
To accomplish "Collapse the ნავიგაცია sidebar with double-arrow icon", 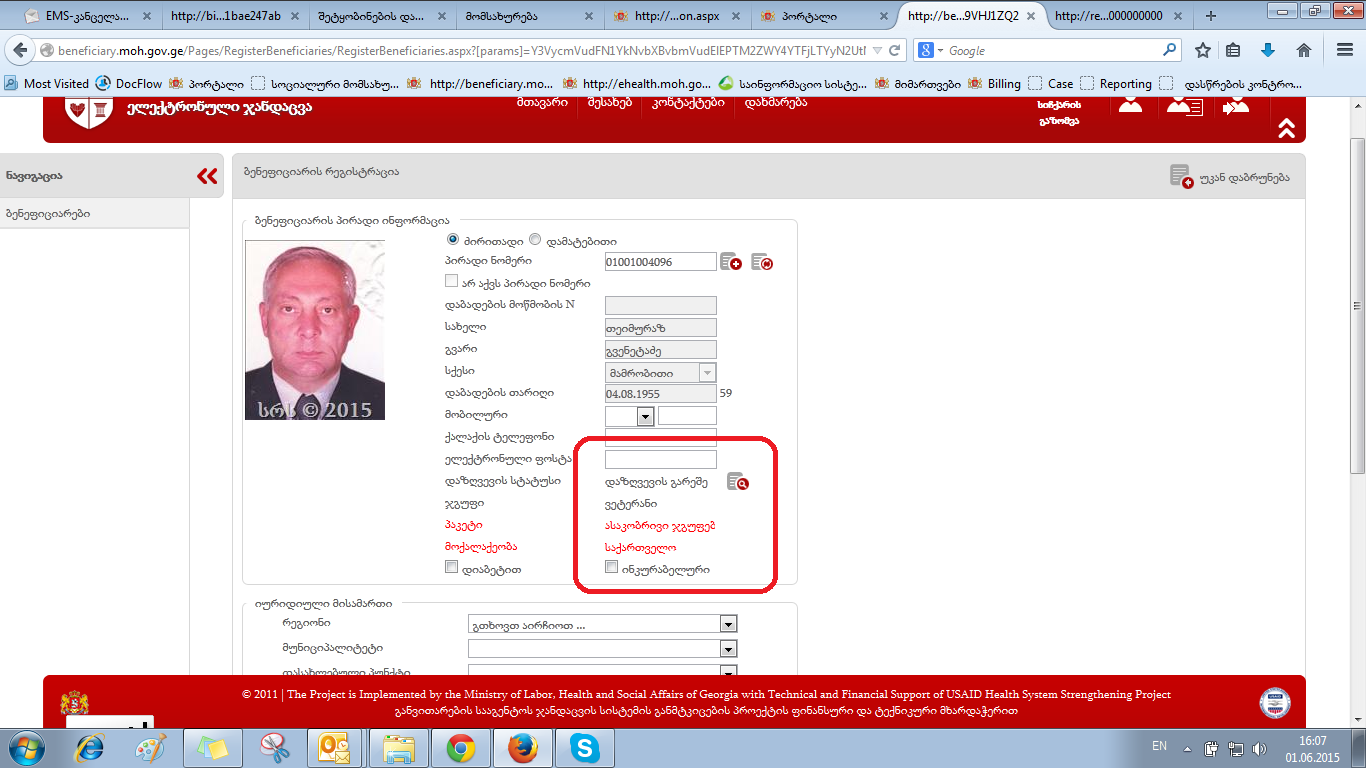I will point(207,176).
